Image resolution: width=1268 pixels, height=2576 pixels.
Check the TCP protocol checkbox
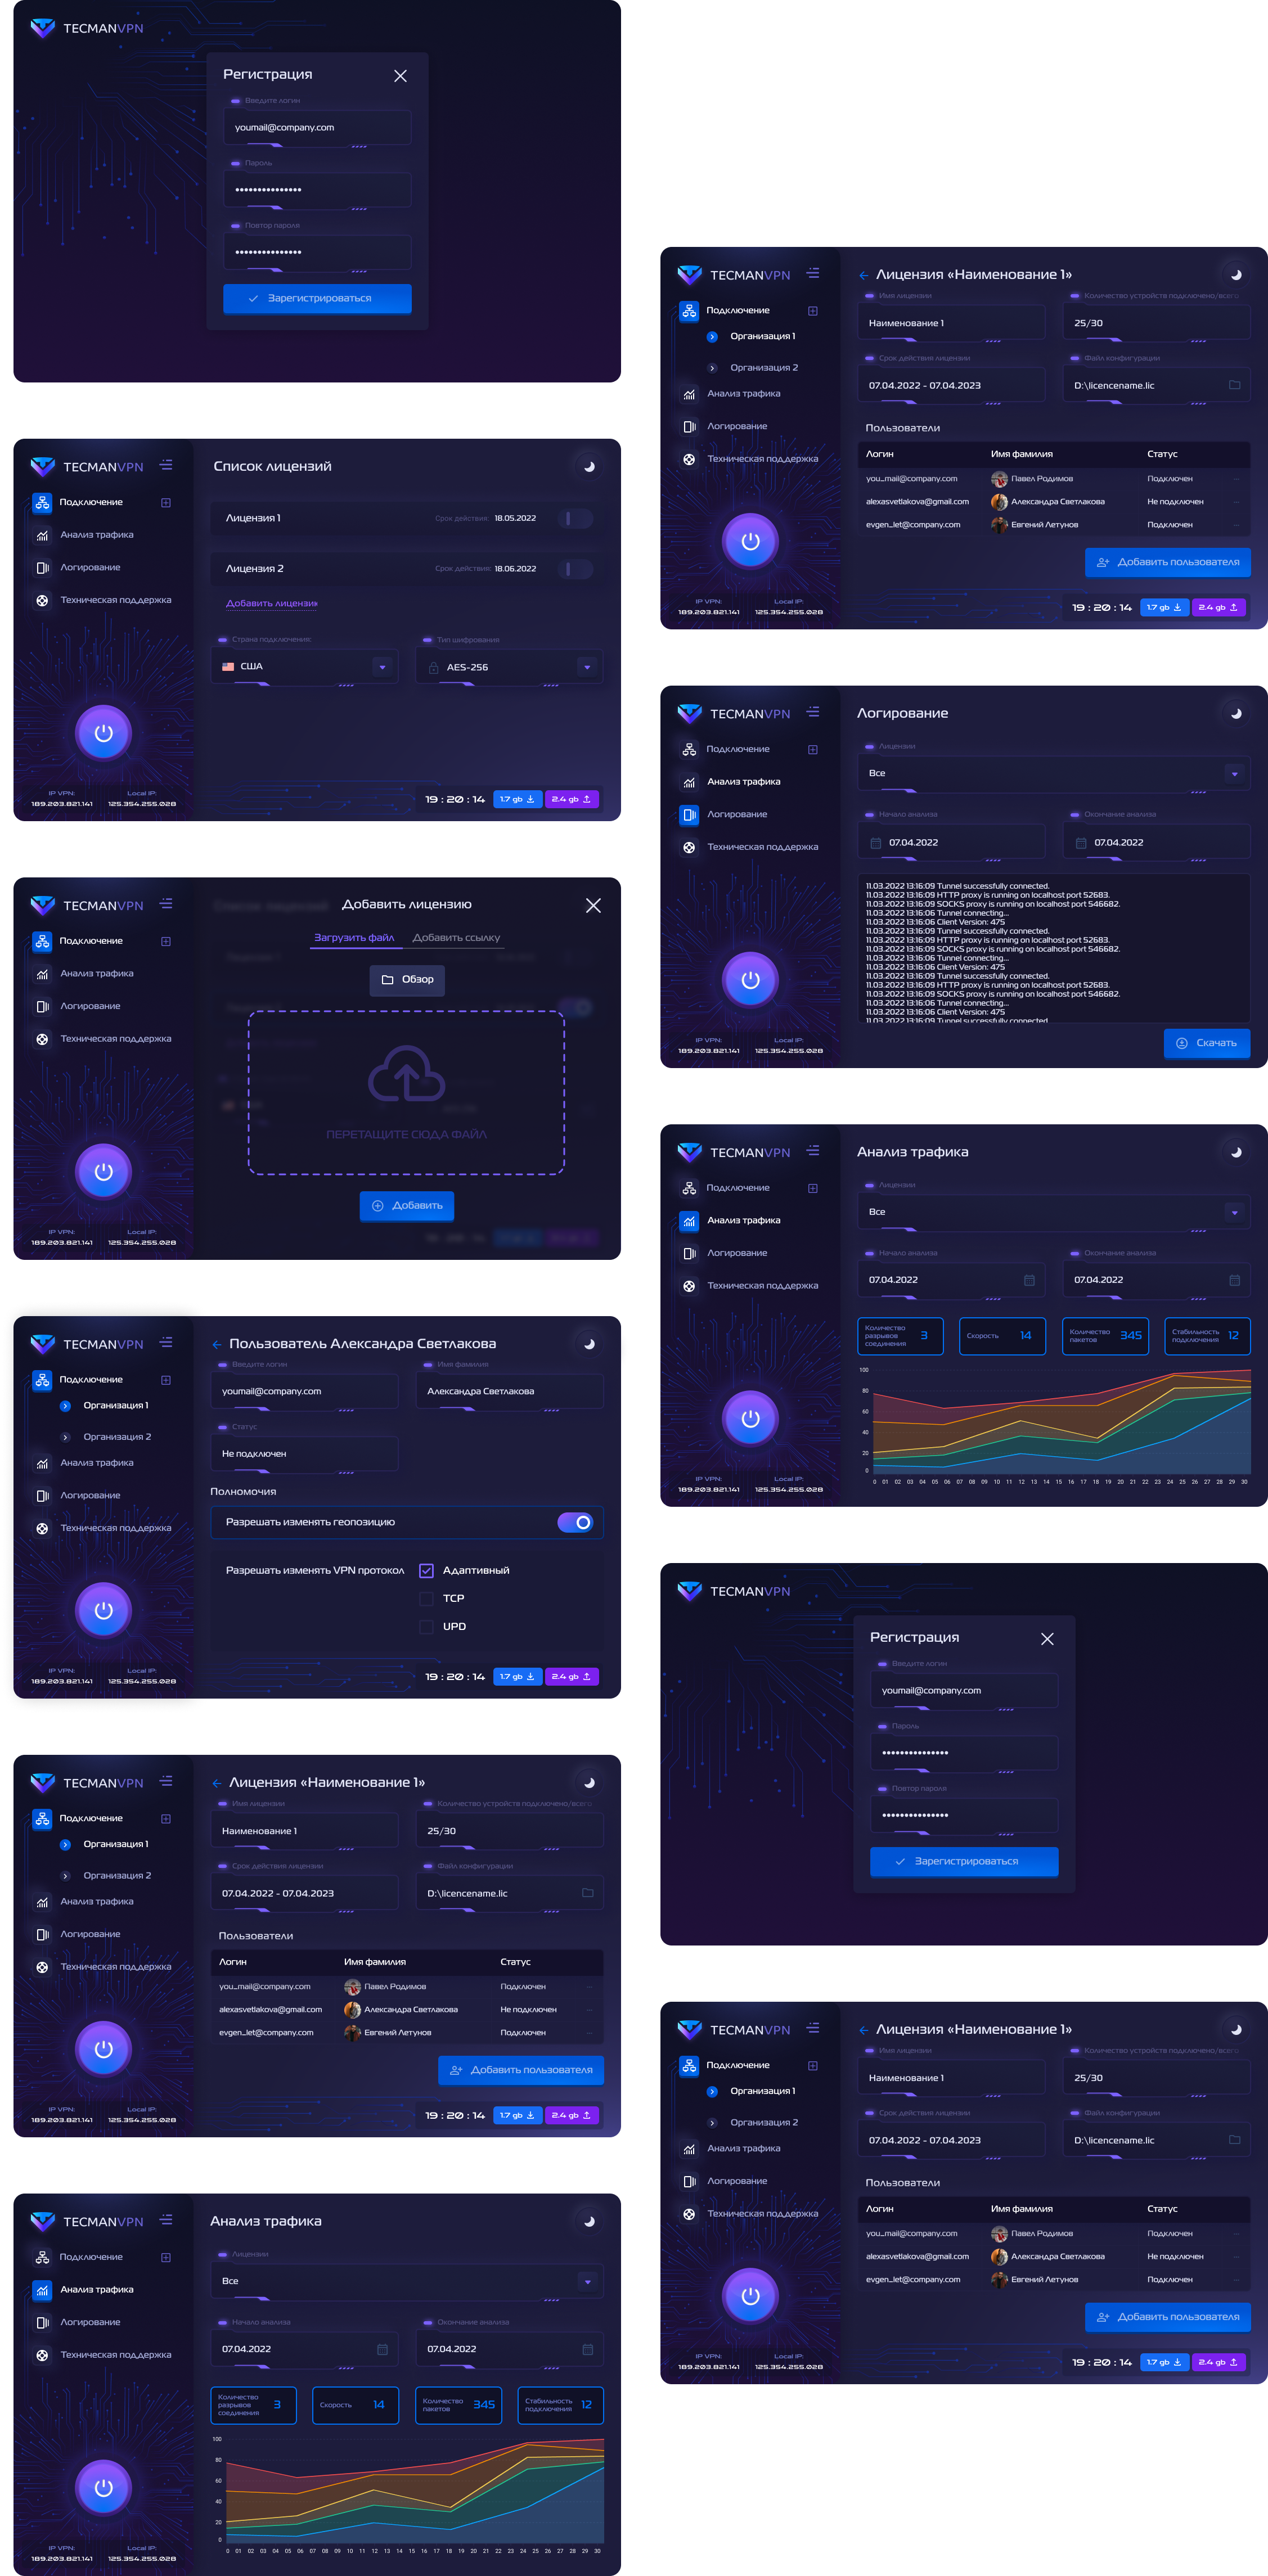coord(426,1598)
